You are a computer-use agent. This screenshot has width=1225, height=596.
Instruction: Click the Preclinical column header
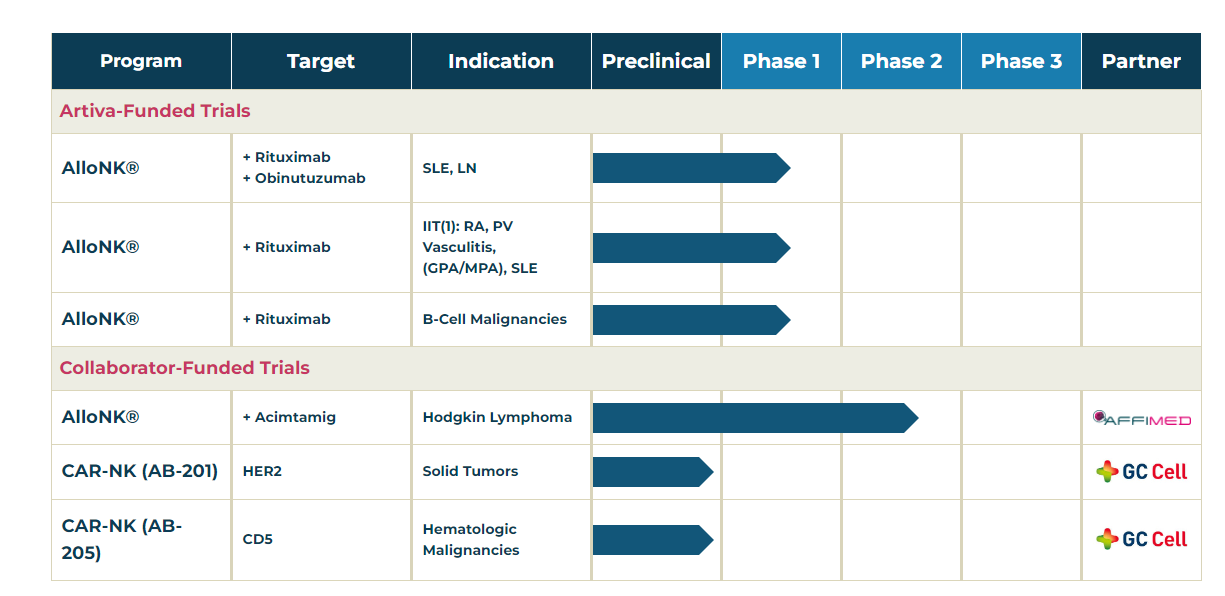(x=656, y=61)
